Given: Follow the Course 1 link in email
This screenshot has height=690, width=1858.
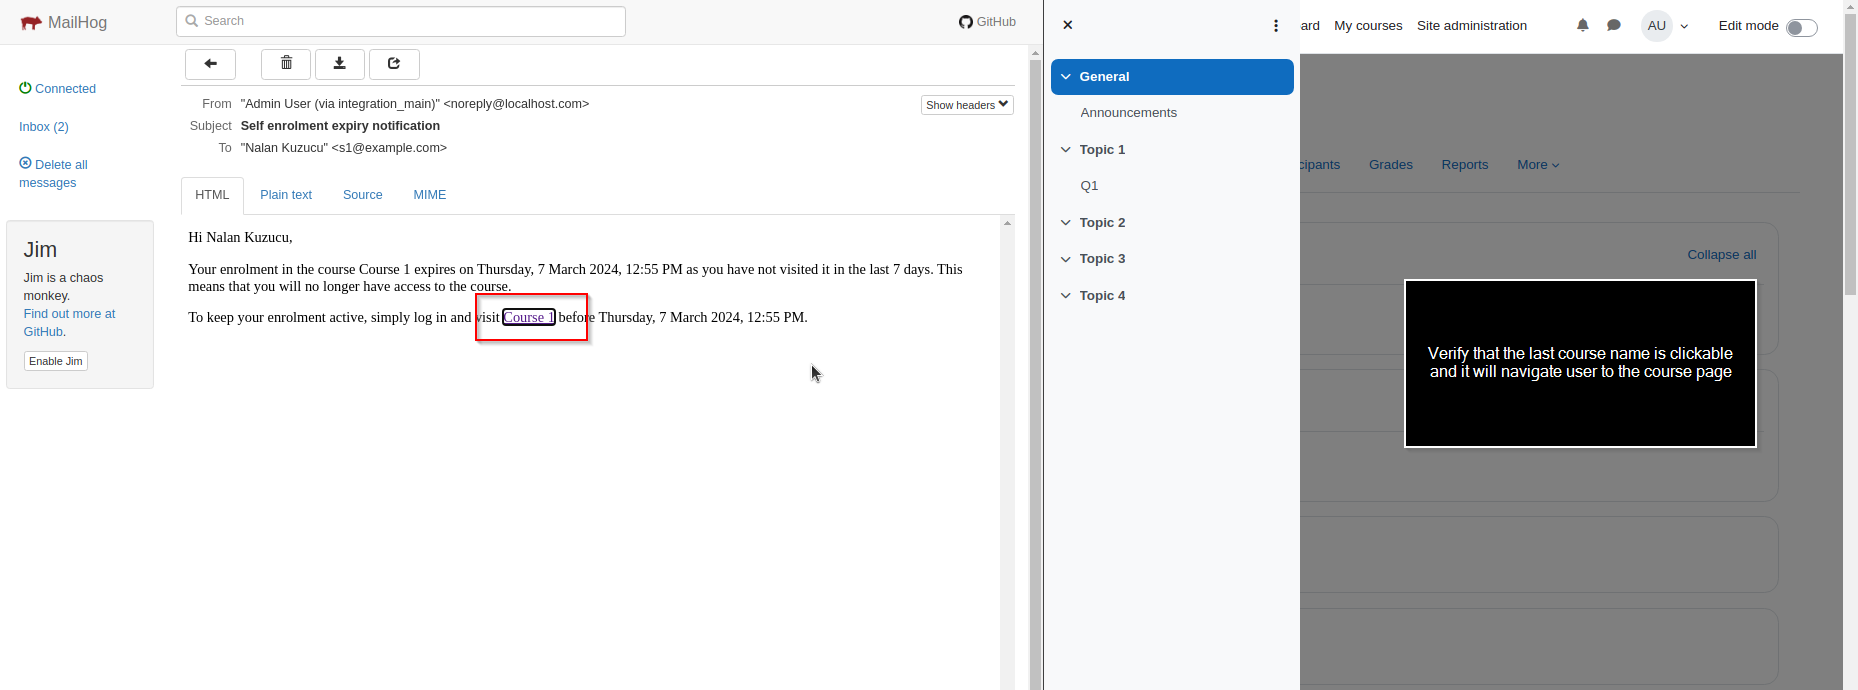Looking at the screenshot, I should (x=528, y=317).
